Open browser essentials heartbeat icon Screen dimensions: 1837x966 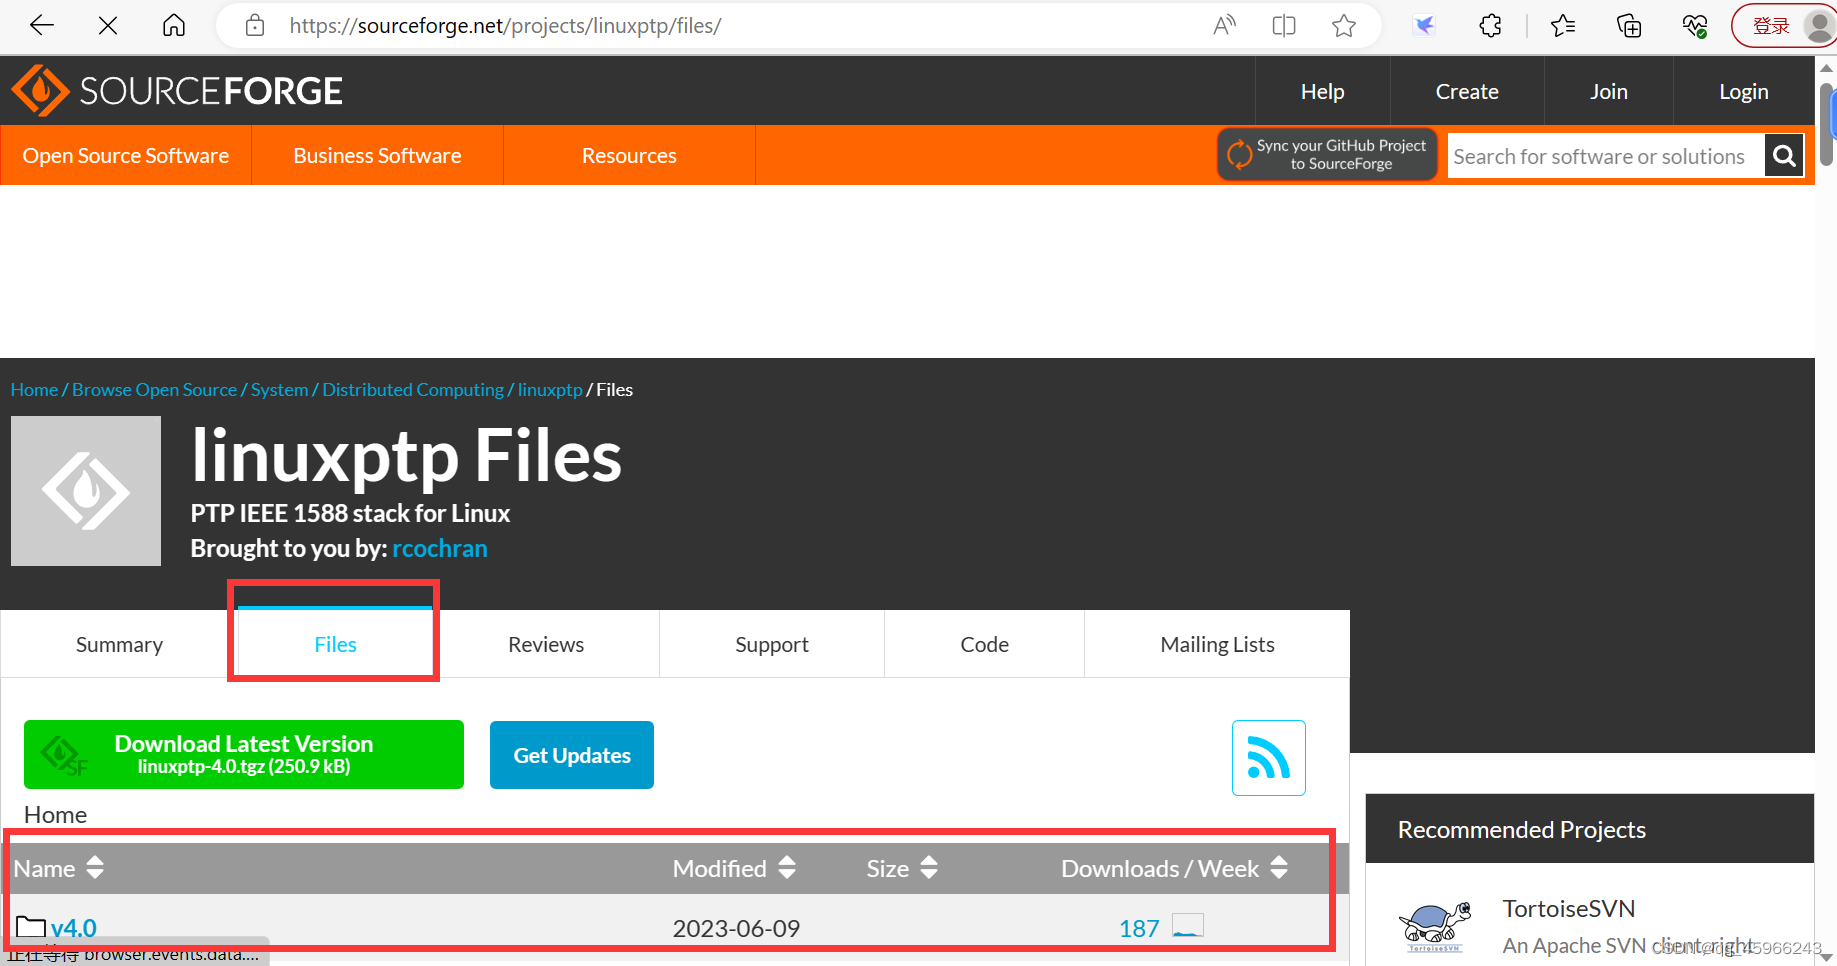(x=1695, y=26)
